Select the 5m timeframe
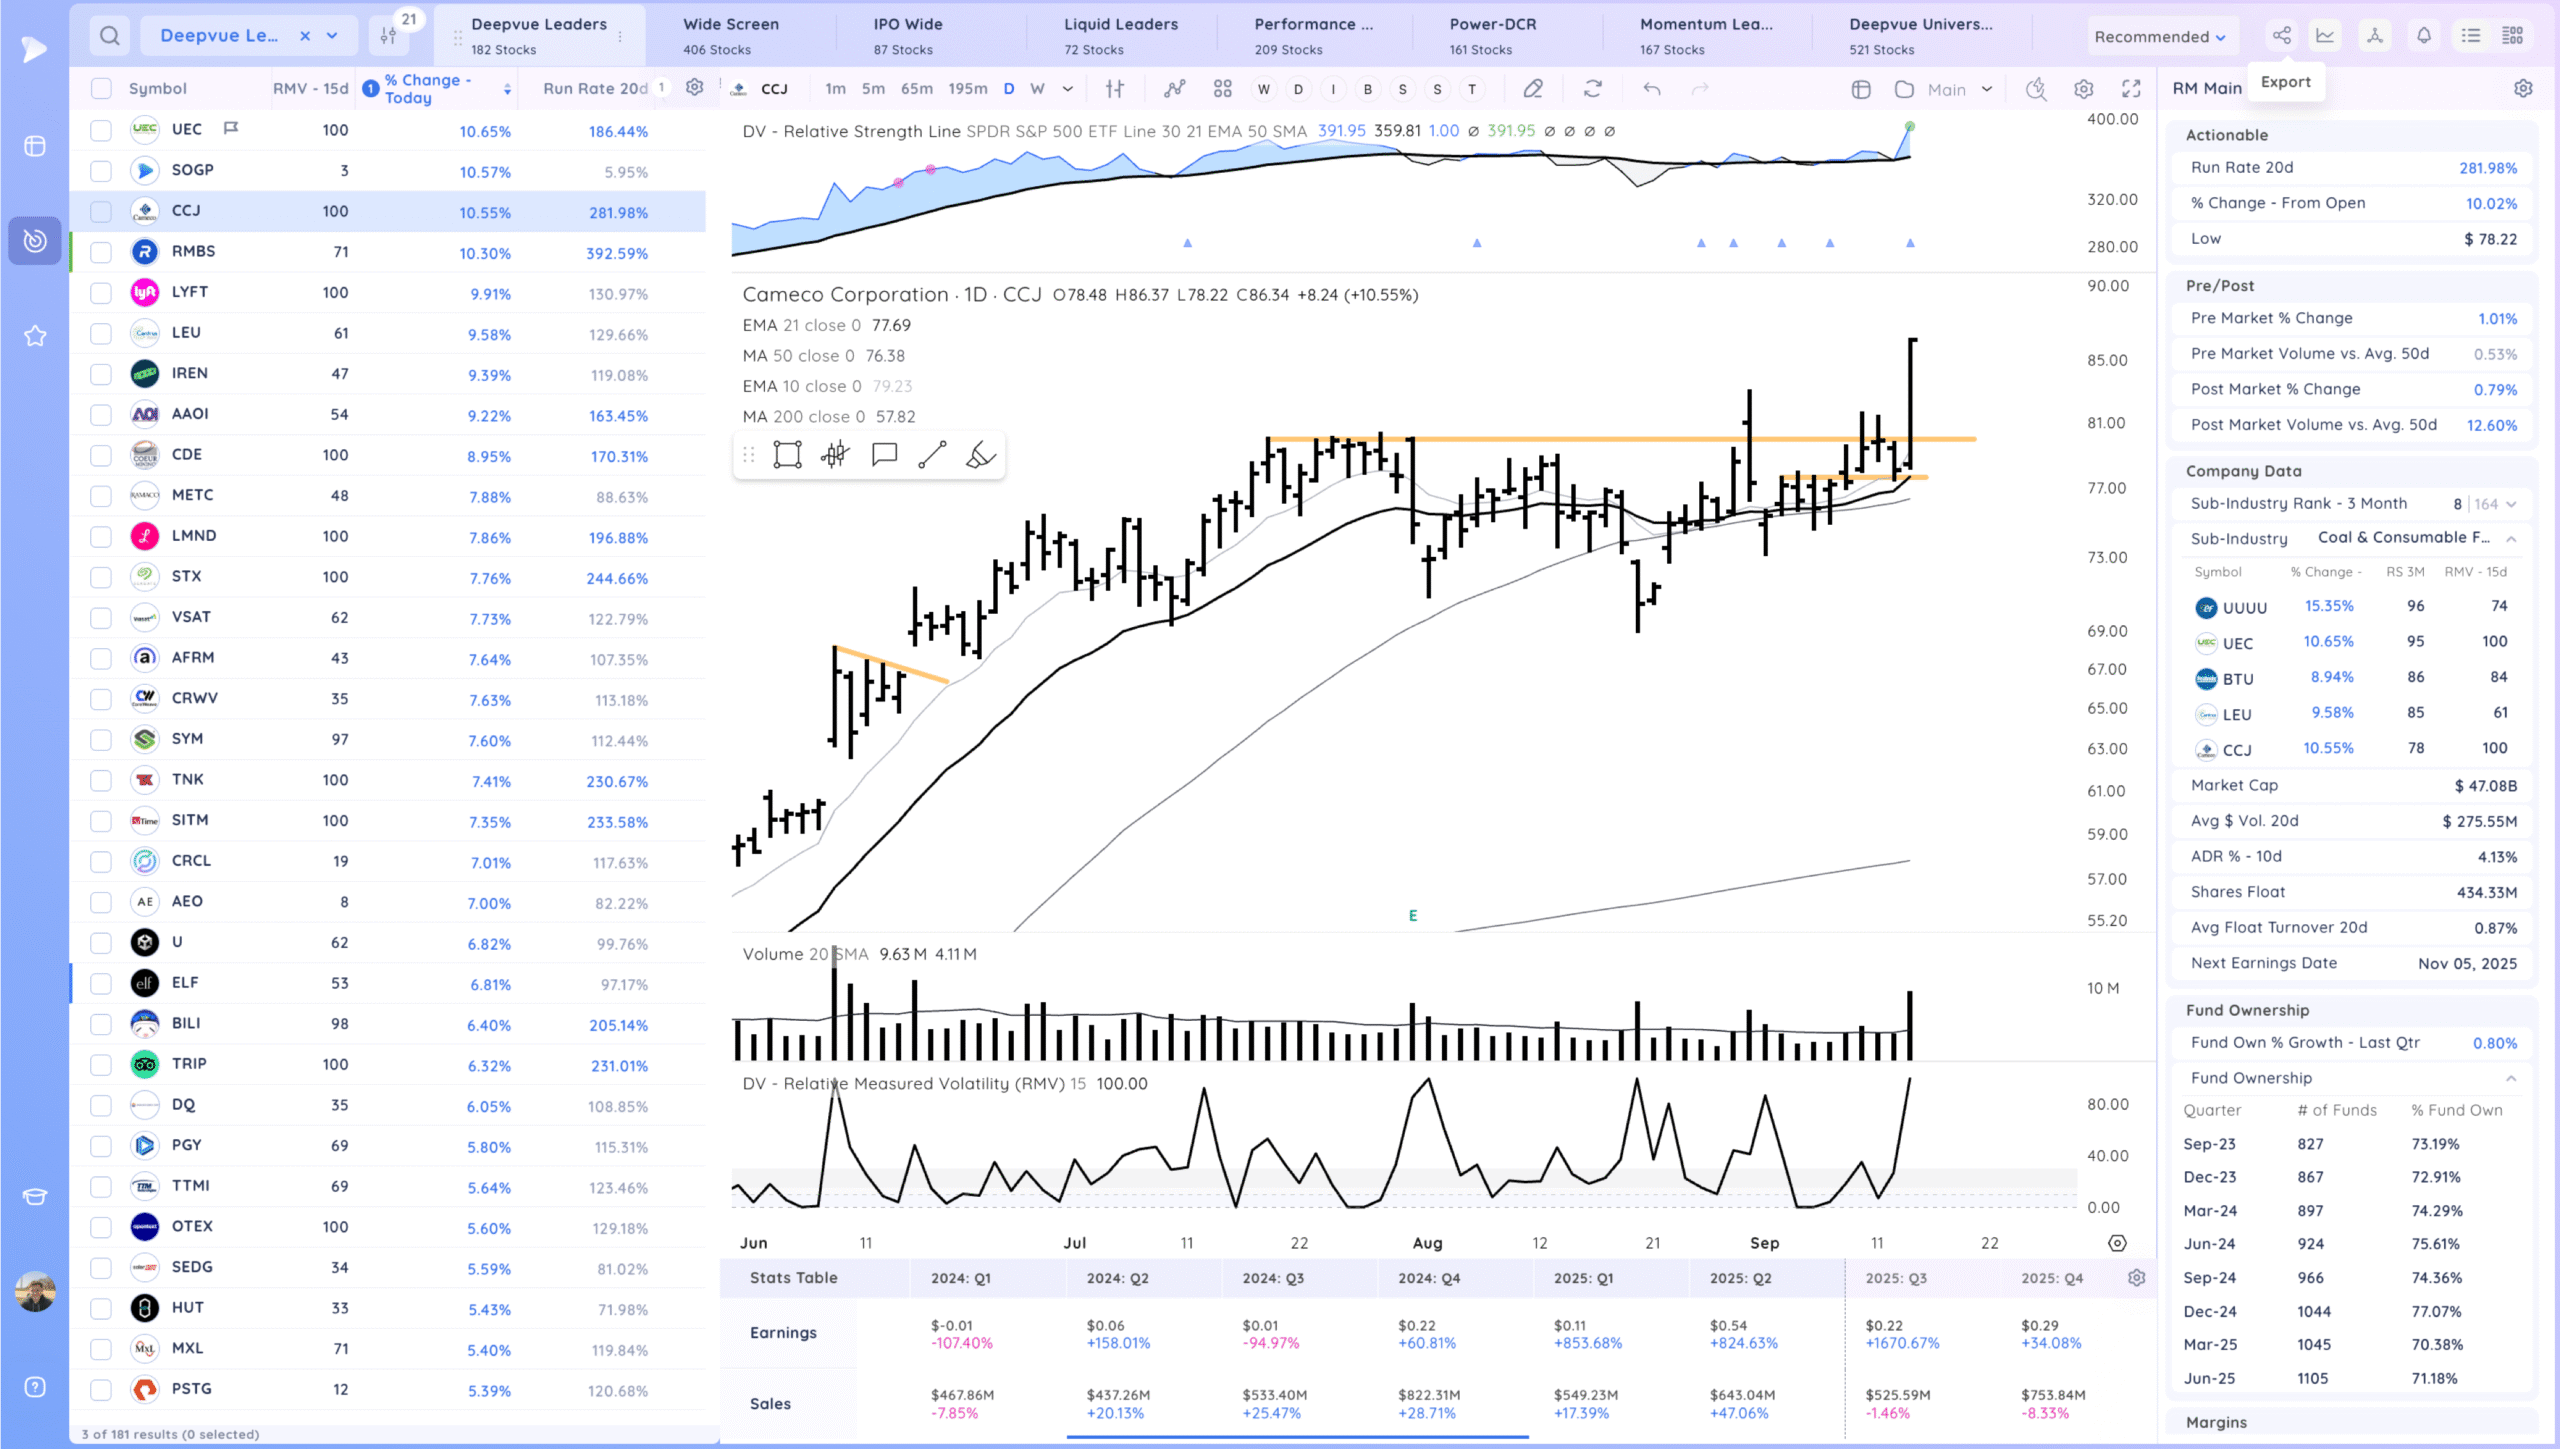Image resolution: width=2560 pixels, height=1449 pixels. pyautogui.click(x=873, y=89)
